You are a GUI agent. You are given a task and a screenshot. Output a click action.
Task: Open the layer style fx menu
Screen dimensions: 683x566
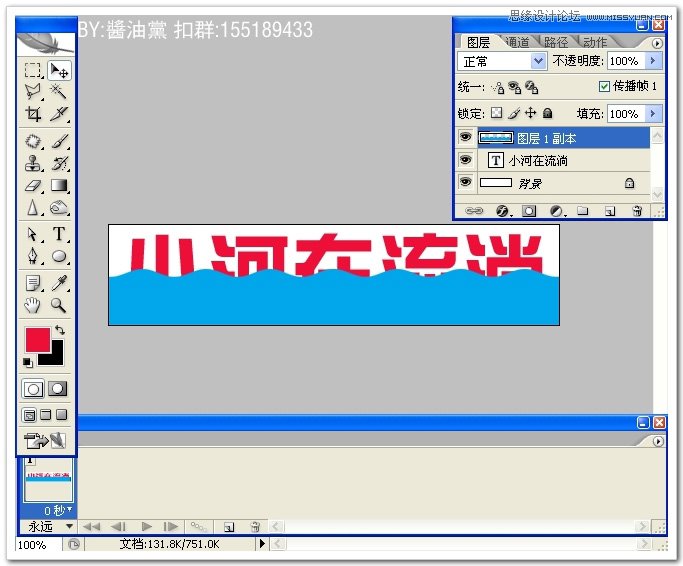(x=503, y=211)
